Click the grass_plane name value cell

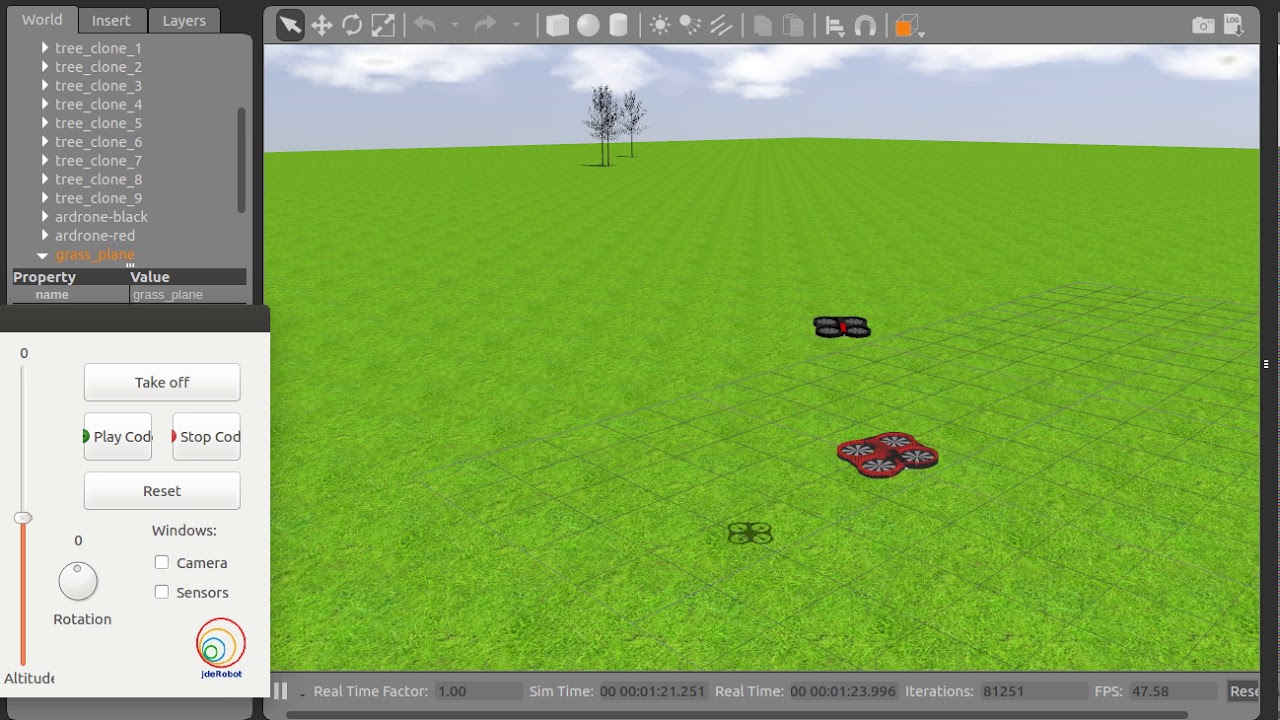188,295
